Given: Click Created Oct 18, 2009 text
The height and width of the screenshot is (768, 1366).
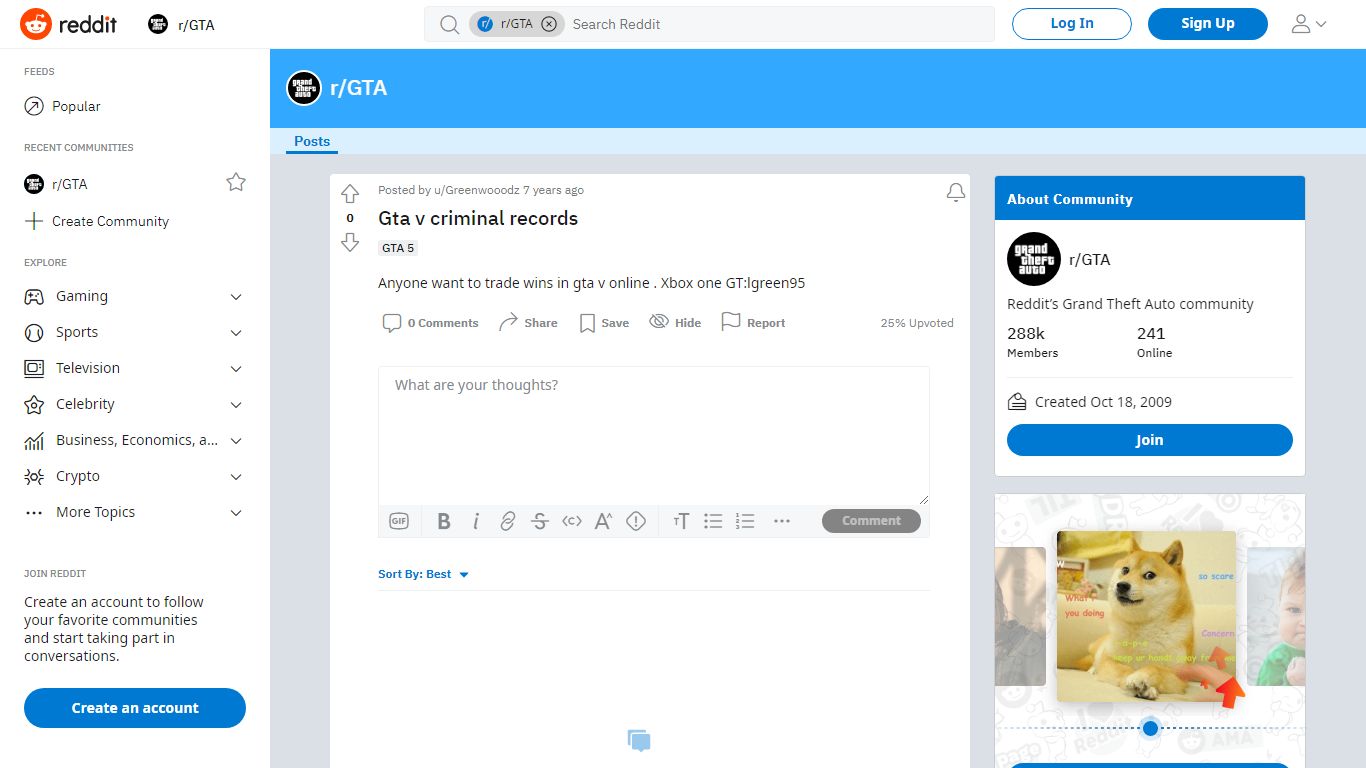Looking at the screenshot, I should click(x=1103, y=402).
